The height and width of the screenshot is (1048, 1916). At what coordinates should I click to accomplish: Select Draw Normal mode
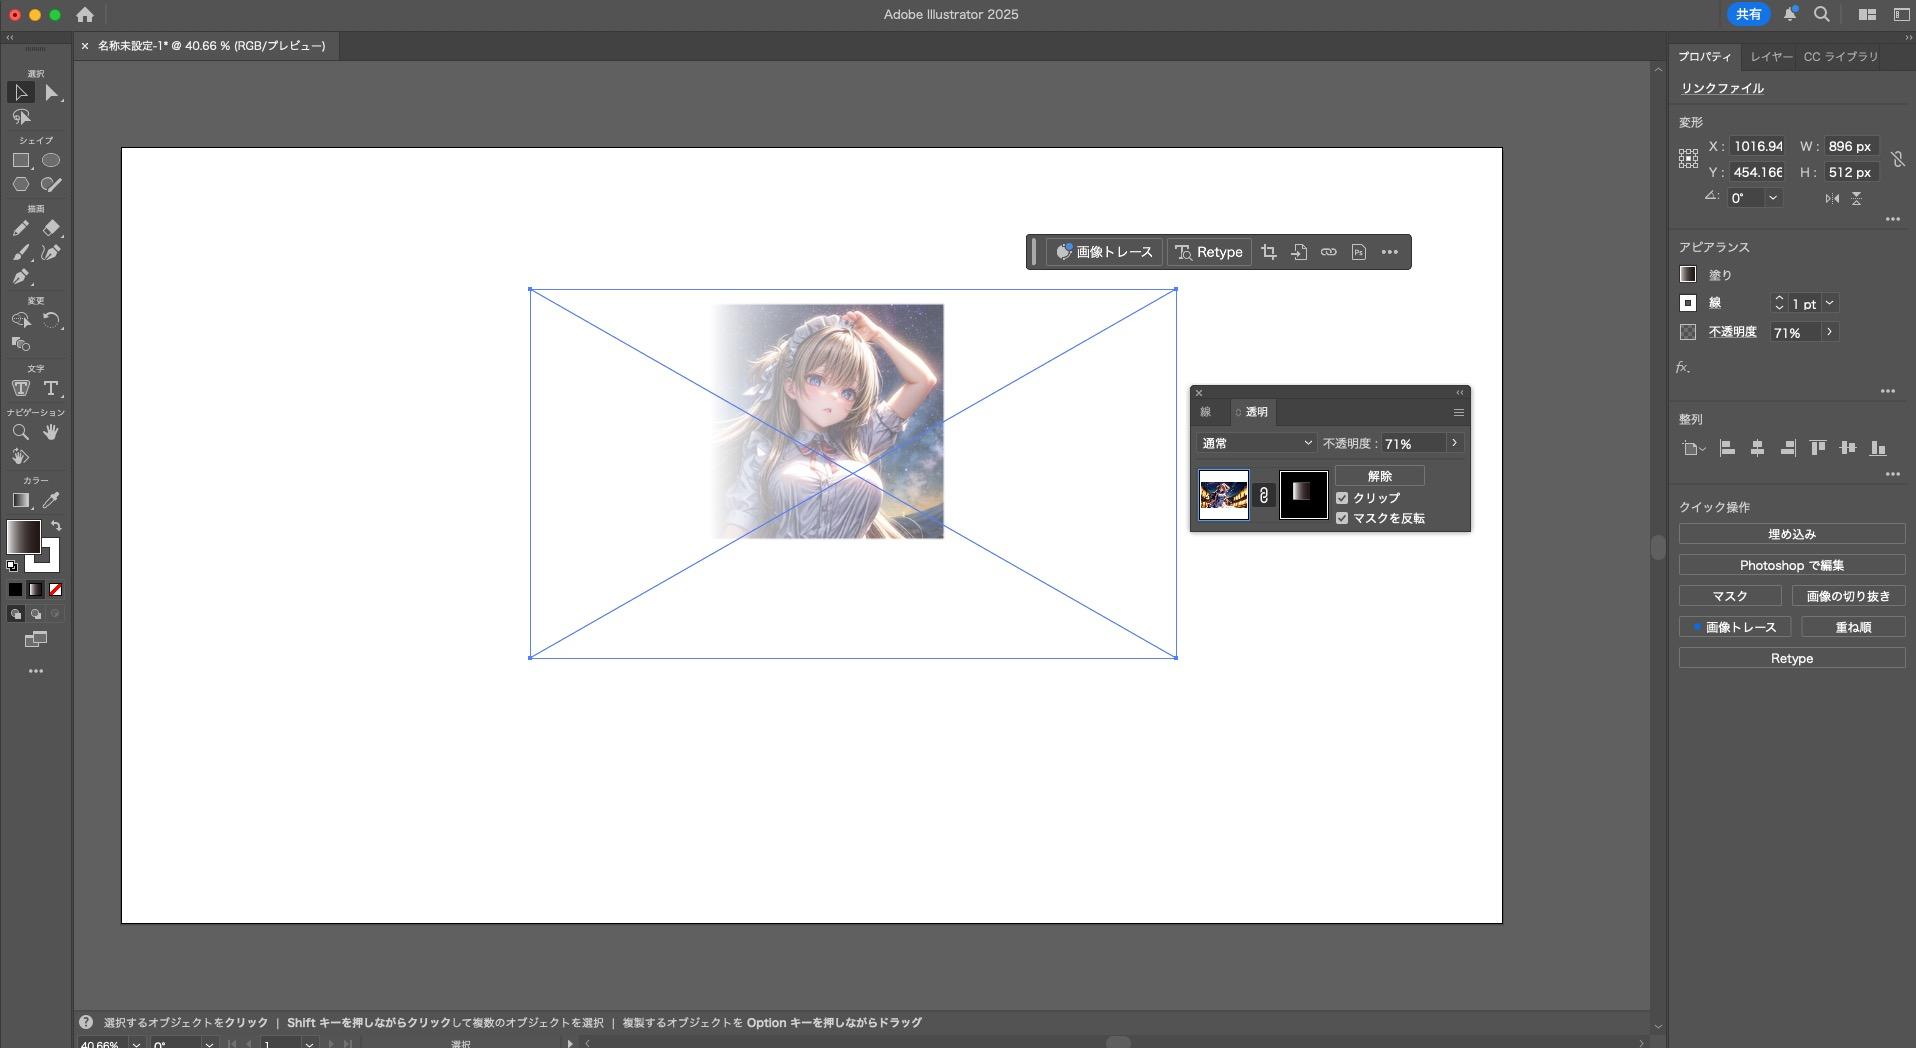tap(15, 614)
